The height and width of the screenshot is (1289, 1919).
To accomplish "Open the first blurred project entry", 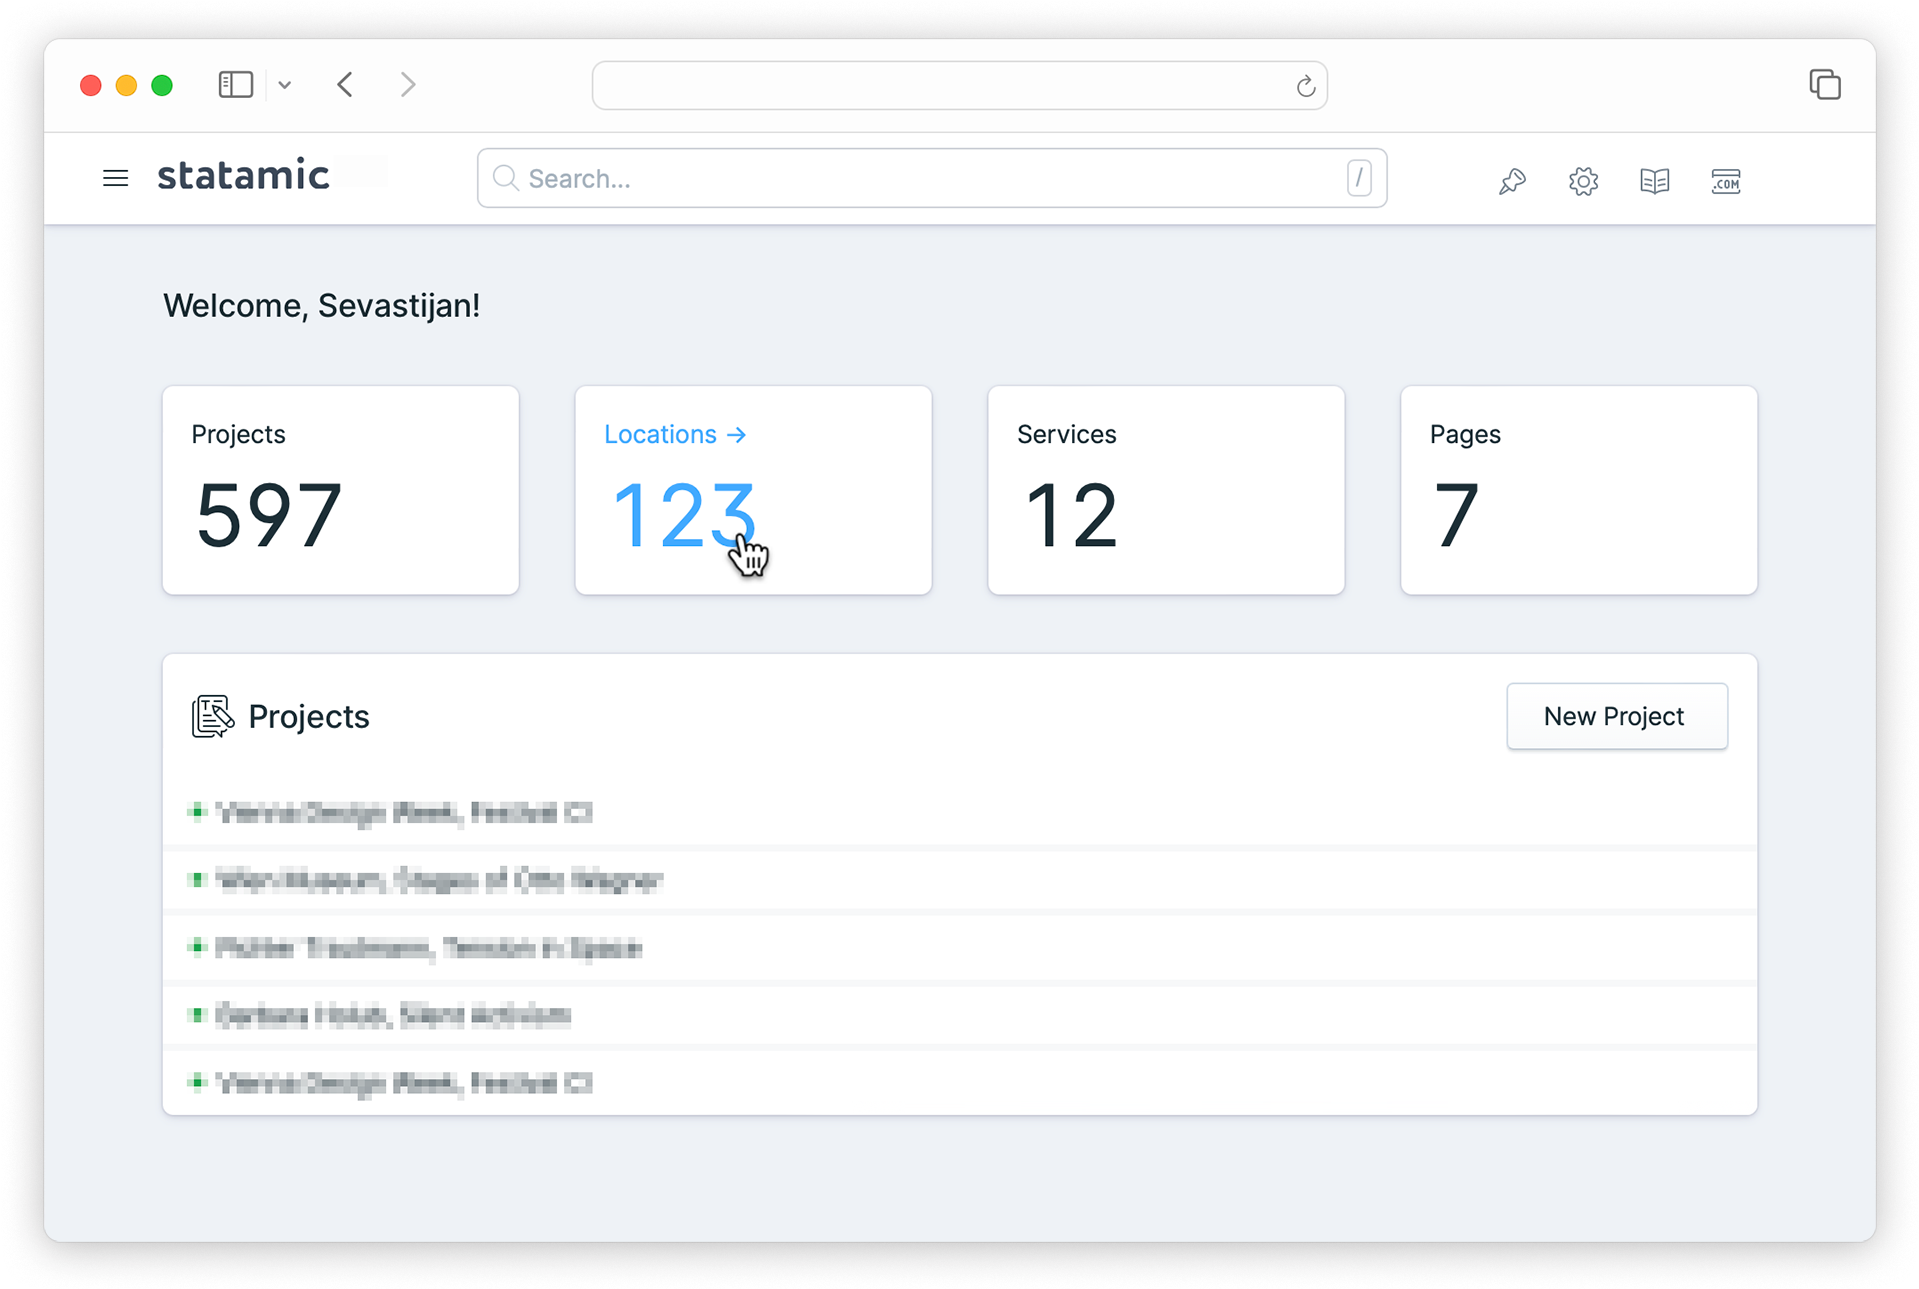I will pos(404,812).
